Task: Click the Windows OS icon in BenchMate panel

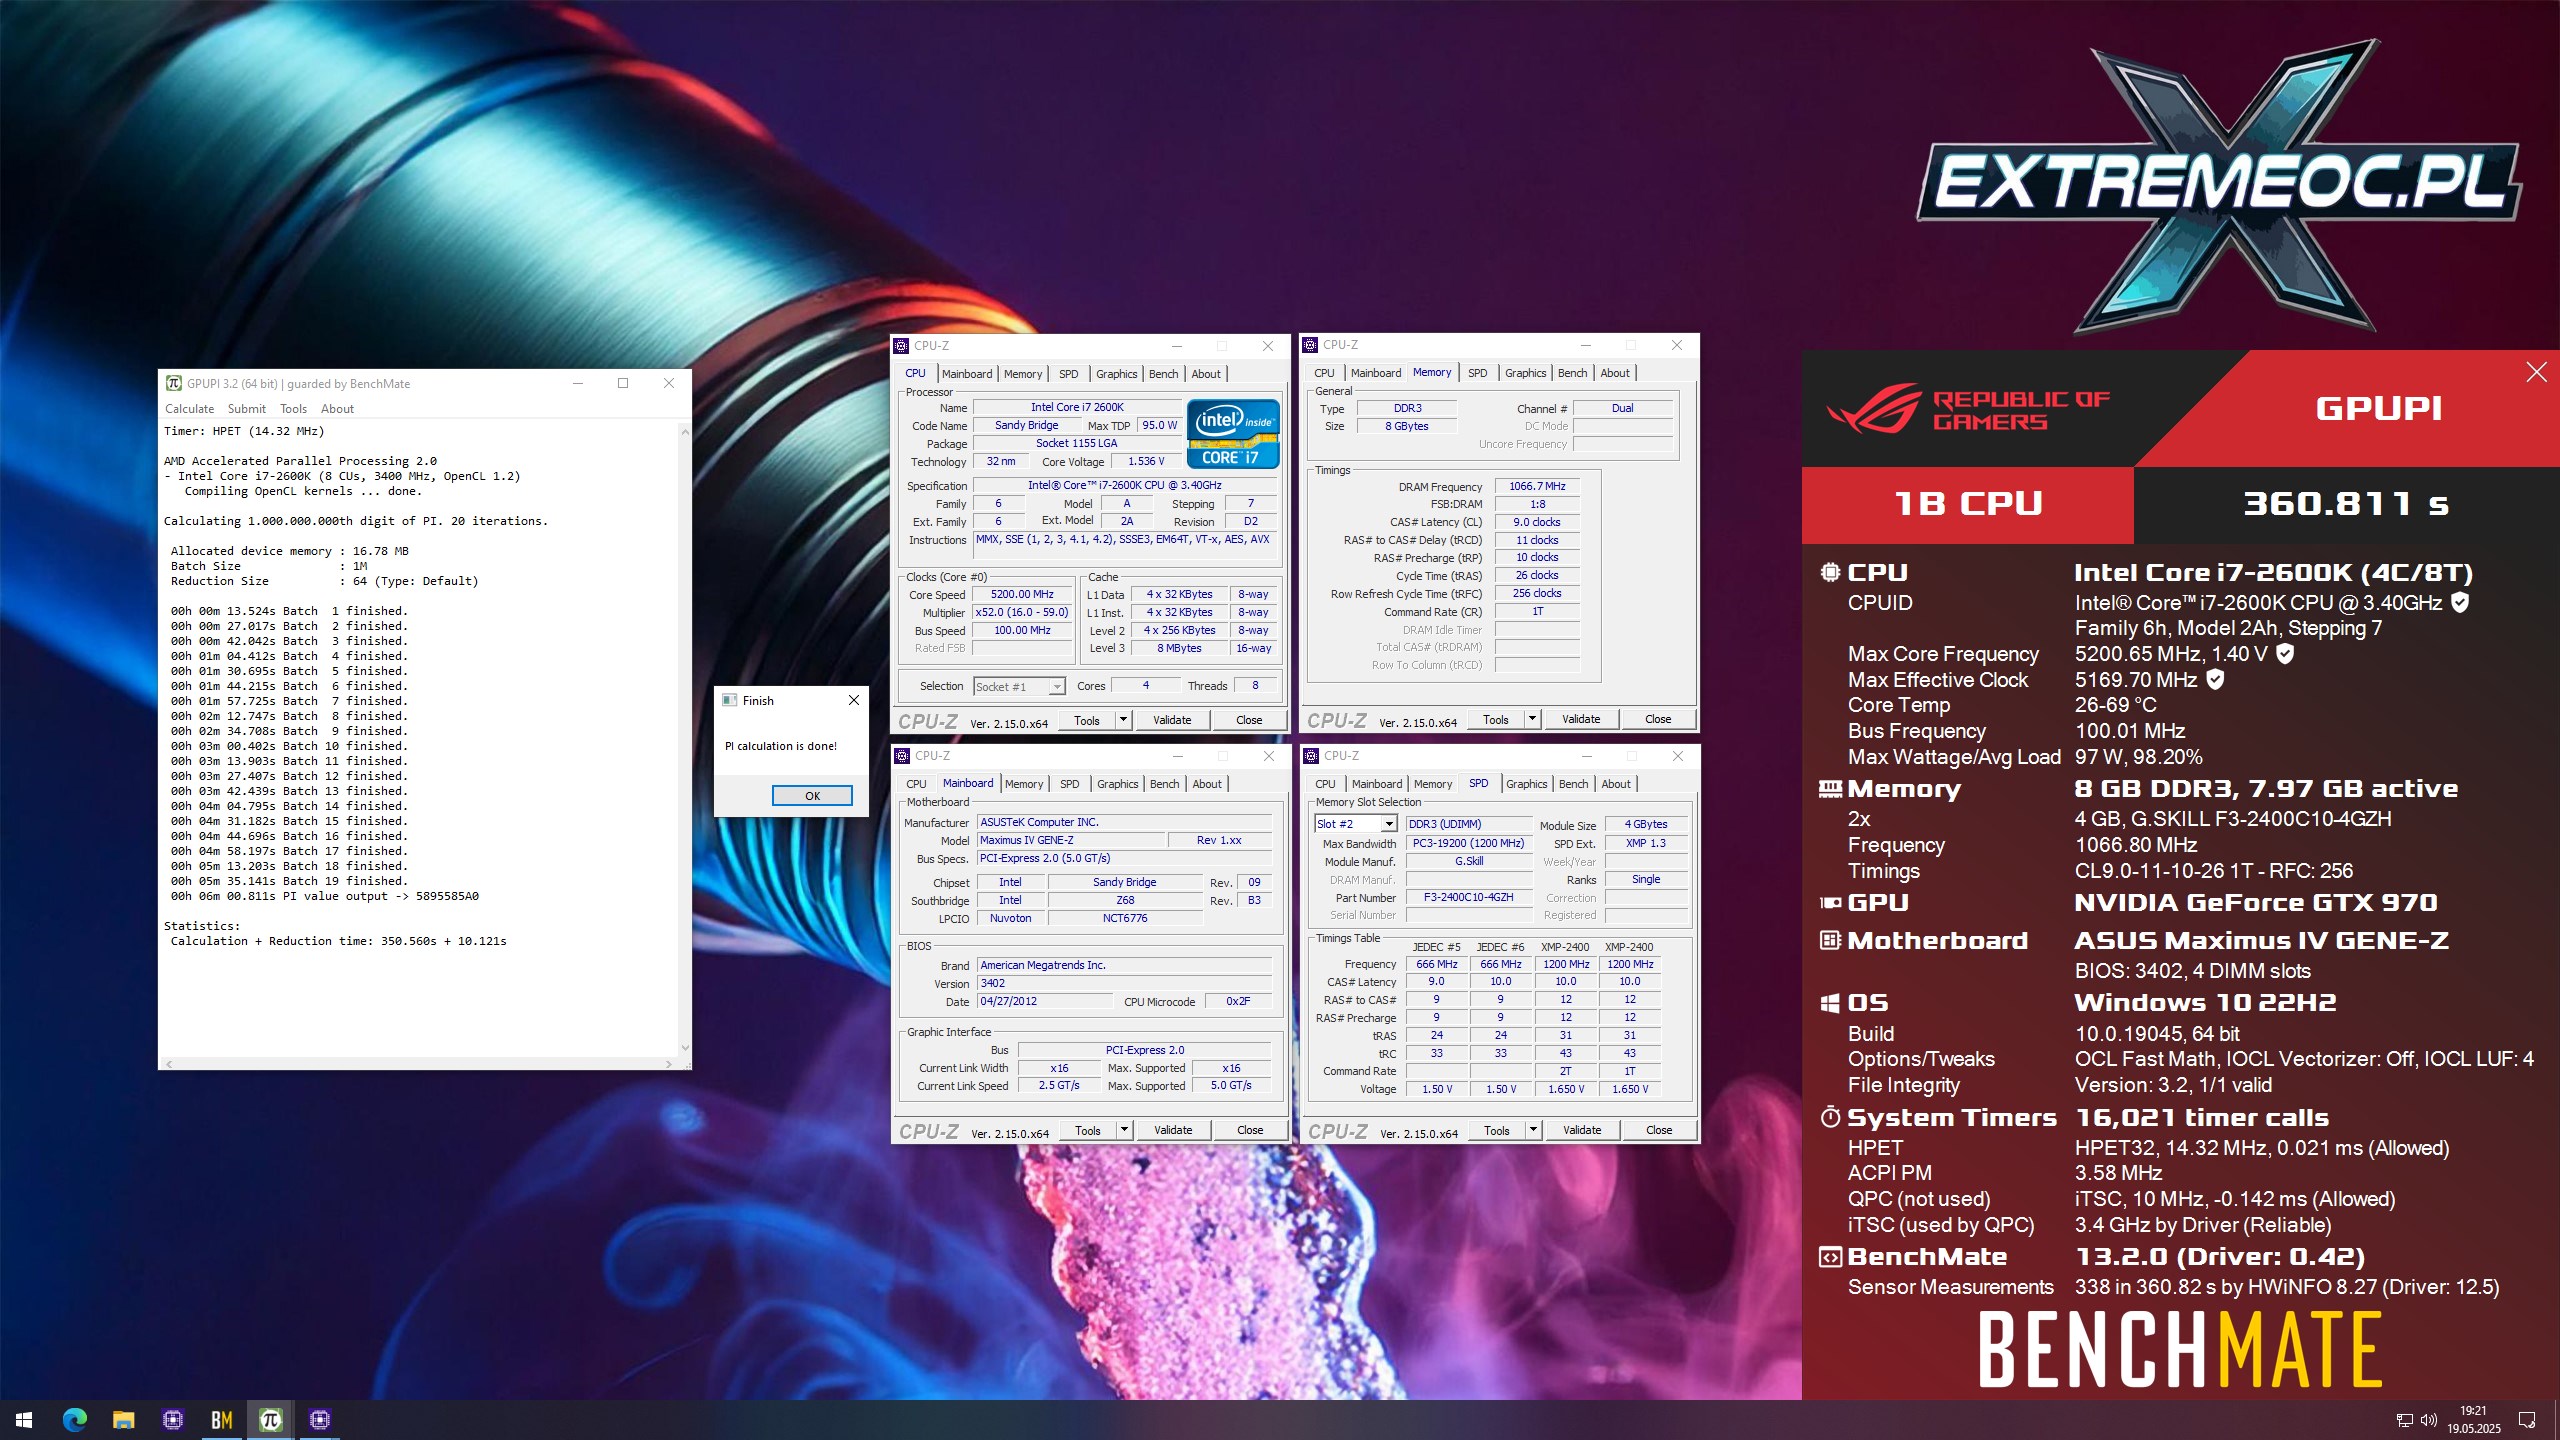Action: 1830,1003
